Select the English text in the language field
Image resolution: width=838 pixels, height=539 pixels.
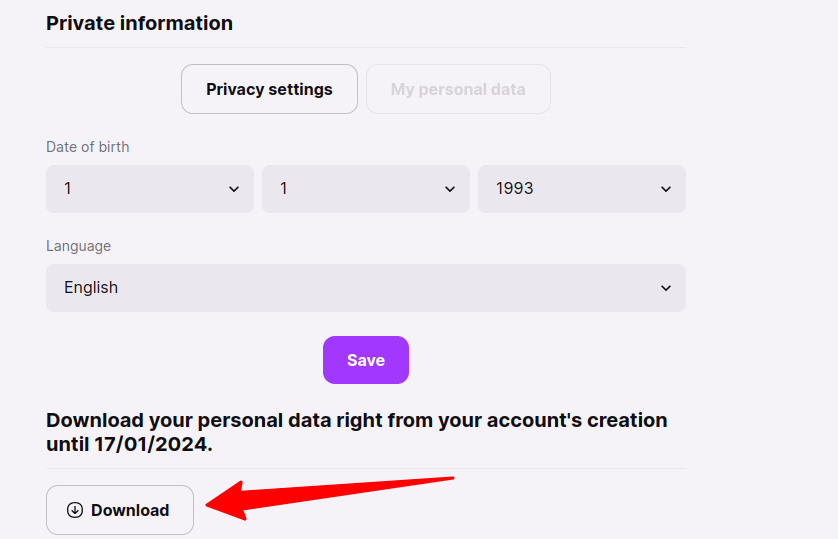click(x=91, y=287)
